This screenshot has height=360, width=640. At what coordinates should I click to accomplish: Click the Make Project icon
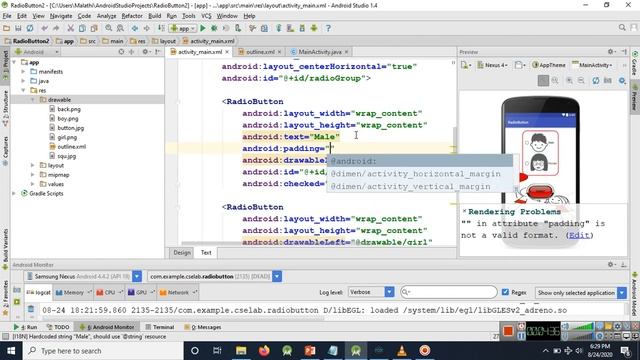point(161,28)
